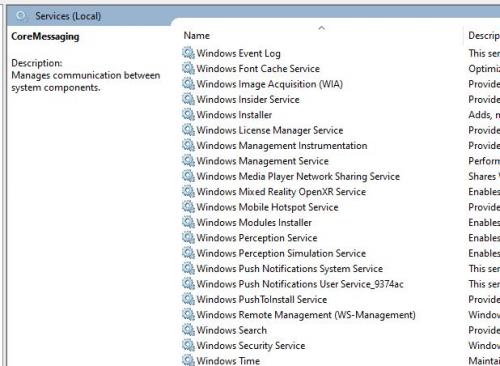Select the Windows Modules Installer name
Screen dimensions: 500x366
(x=254, y=223)
